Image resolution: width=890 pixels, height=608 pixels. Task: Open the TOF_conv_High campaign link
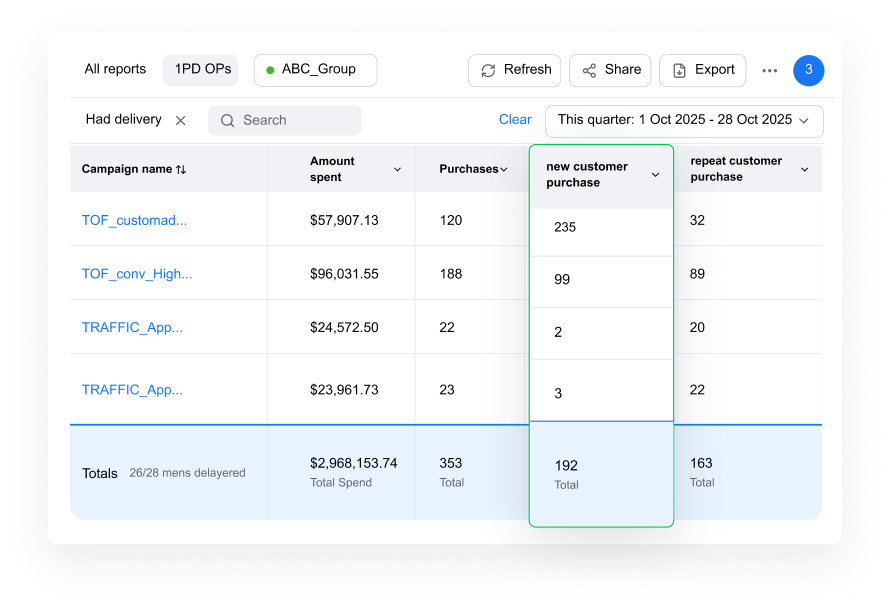coord(137,274)
